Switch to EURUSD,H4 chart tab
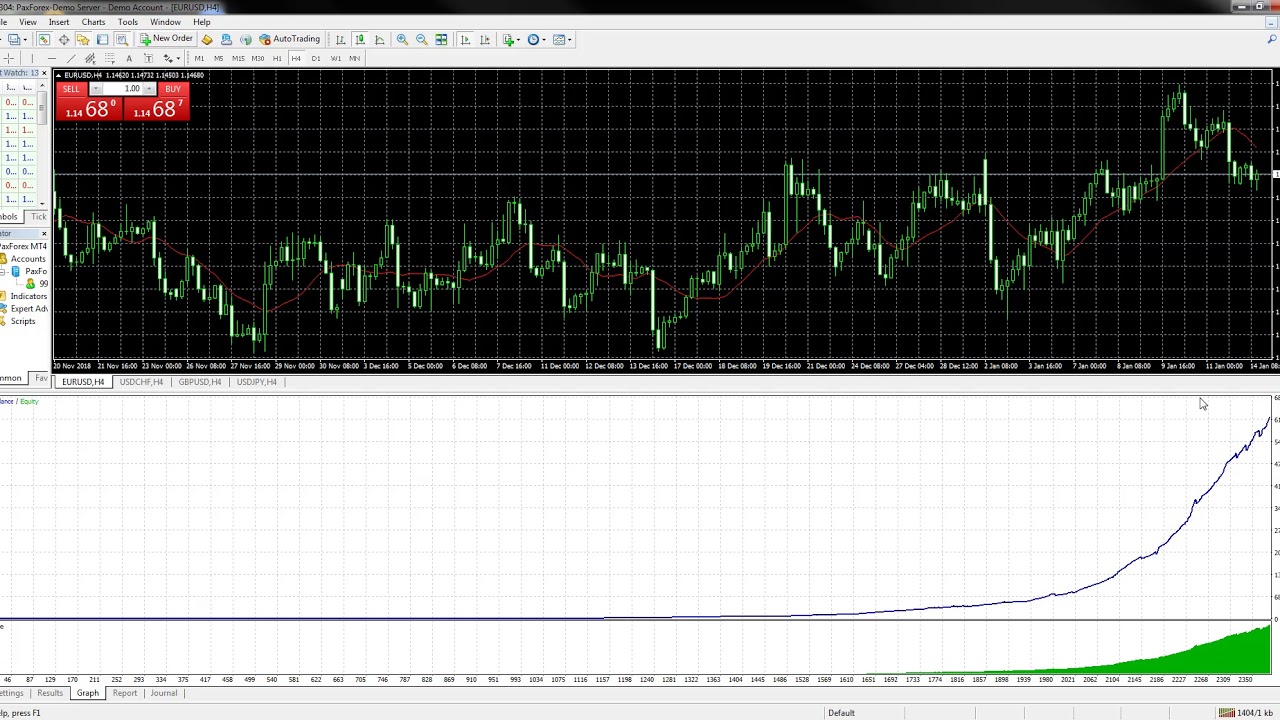The image size is (1280, 720). [83, 382]
